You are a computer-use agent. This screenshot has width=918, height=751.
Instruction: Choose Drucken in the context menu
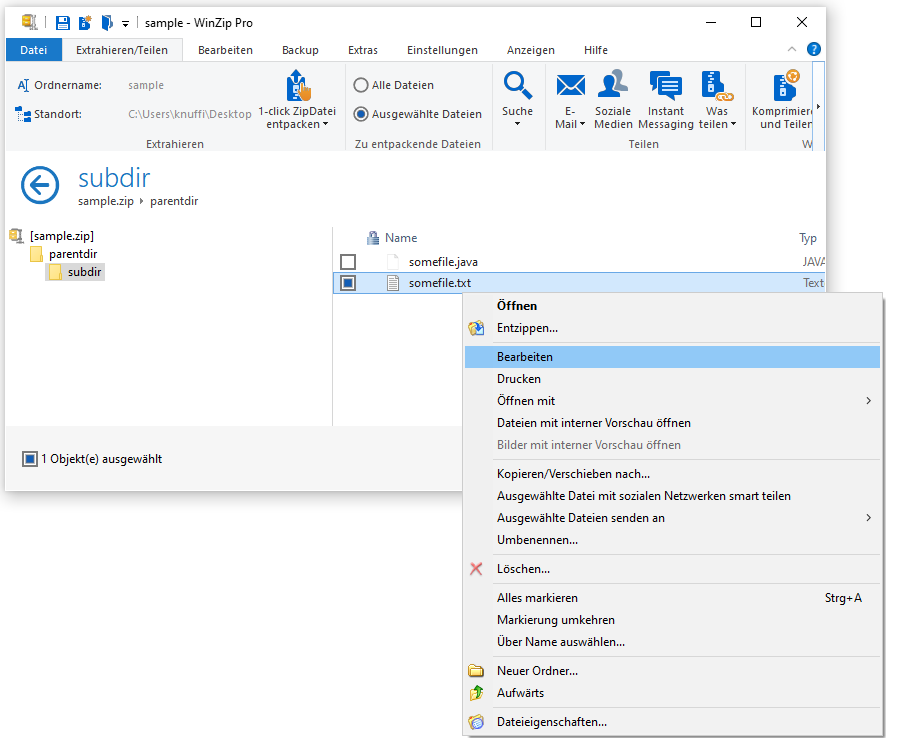point(672,379)
